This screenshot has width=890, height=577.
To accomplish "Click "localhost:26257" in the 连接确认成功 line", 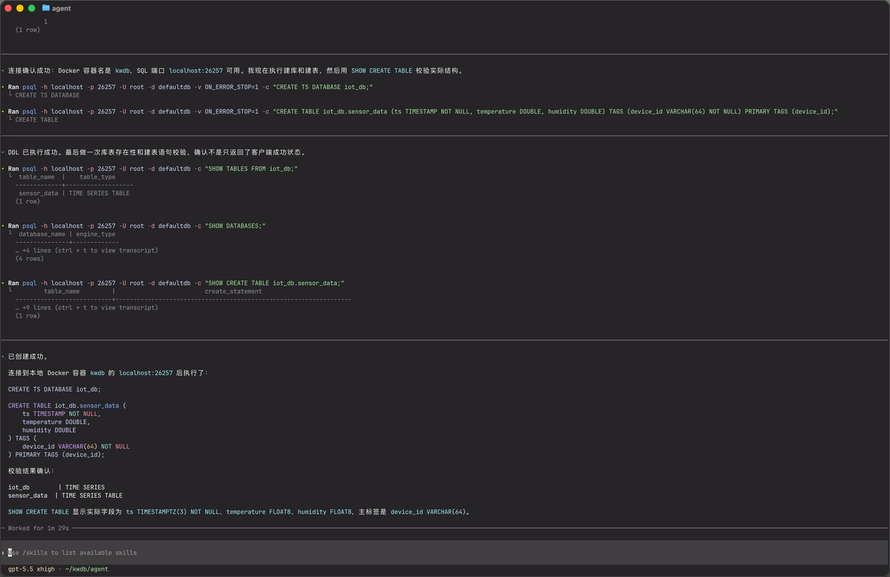I will [x=196, y=71].
